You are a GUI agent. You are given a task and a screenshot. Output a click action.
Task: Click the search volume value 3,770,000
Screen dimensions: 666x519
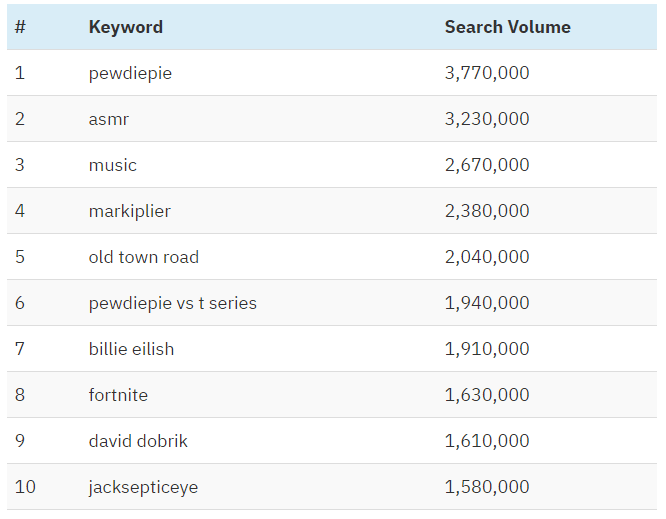pyautogui.click(x=487, y=73)
